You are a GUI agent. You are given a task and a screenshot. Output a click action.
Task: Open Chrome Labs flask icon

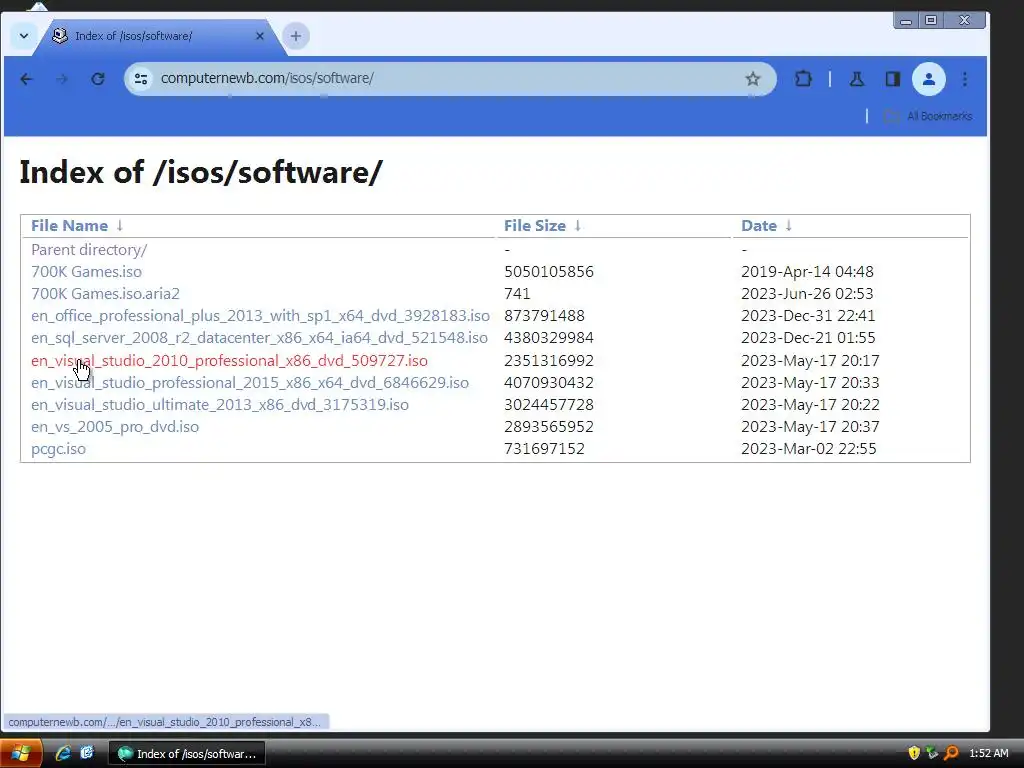point(857,79)
